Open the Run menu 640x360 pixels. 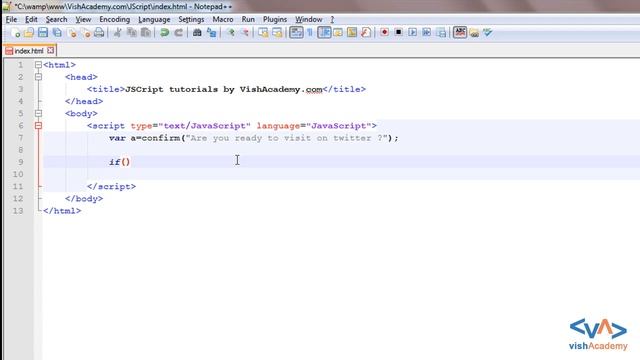tap(248, 20)
